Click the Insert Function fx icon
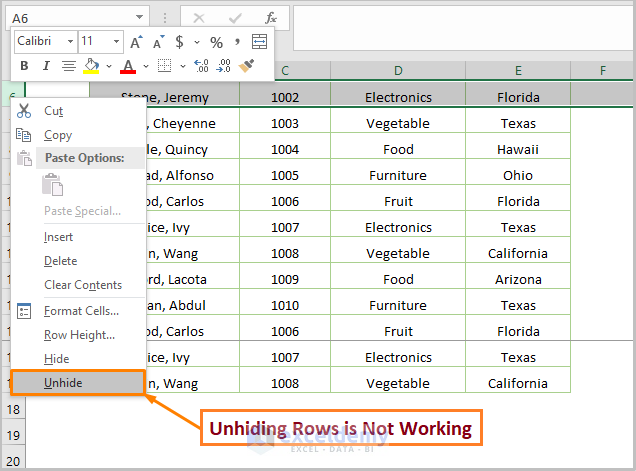The width and height of the screenshot is (636, 471). click(x=271, y=18)
